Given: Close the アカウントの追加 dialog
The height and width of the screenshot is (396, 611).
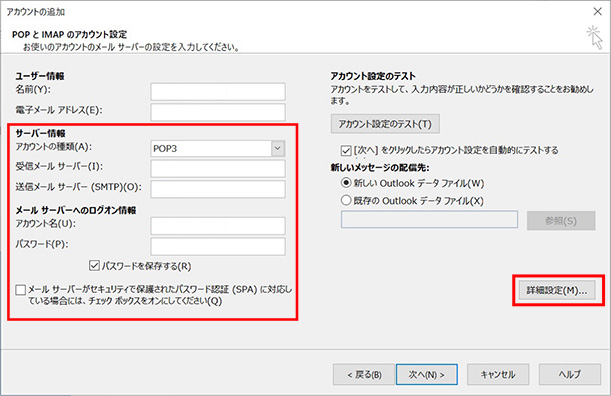Looking at the screenshot, I should pos(597,11).
